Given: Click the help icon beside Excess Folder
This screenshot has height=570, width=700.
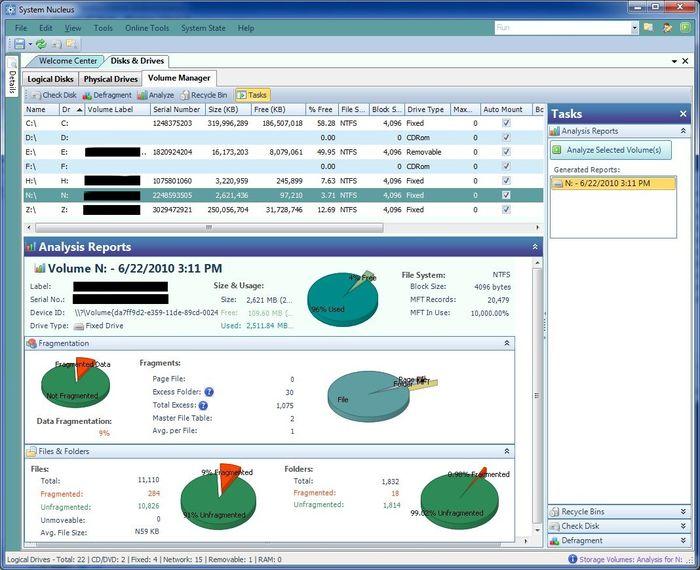Looking at the screenshot, I should 209,392.
